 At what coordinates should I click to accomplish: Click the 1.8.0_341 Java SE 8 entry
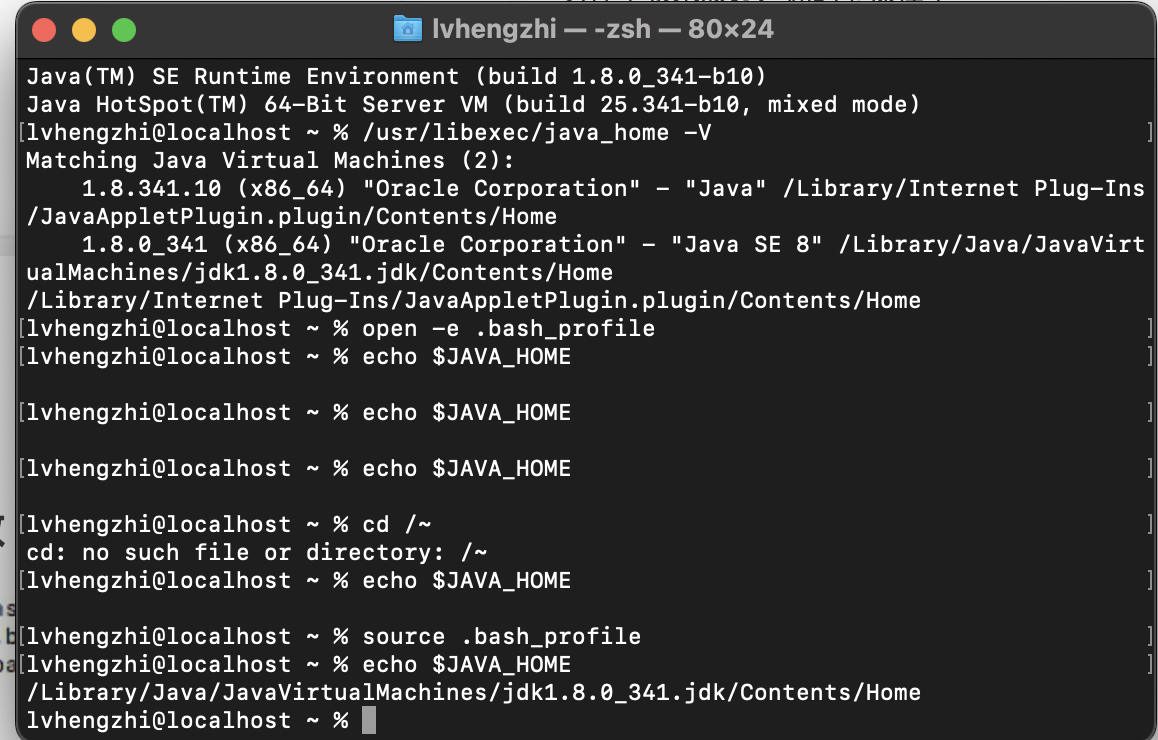click(585, 258)
